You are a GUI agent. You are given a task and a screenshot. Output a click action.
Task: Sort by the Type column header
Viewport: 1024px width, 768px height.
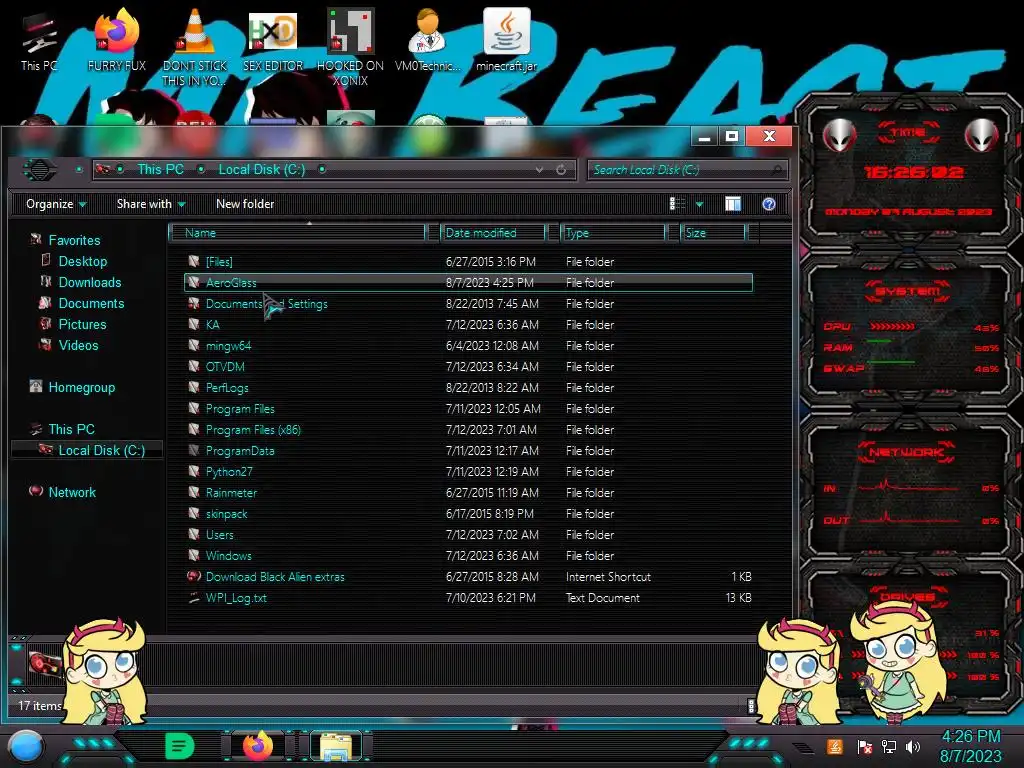click(613, 233)
